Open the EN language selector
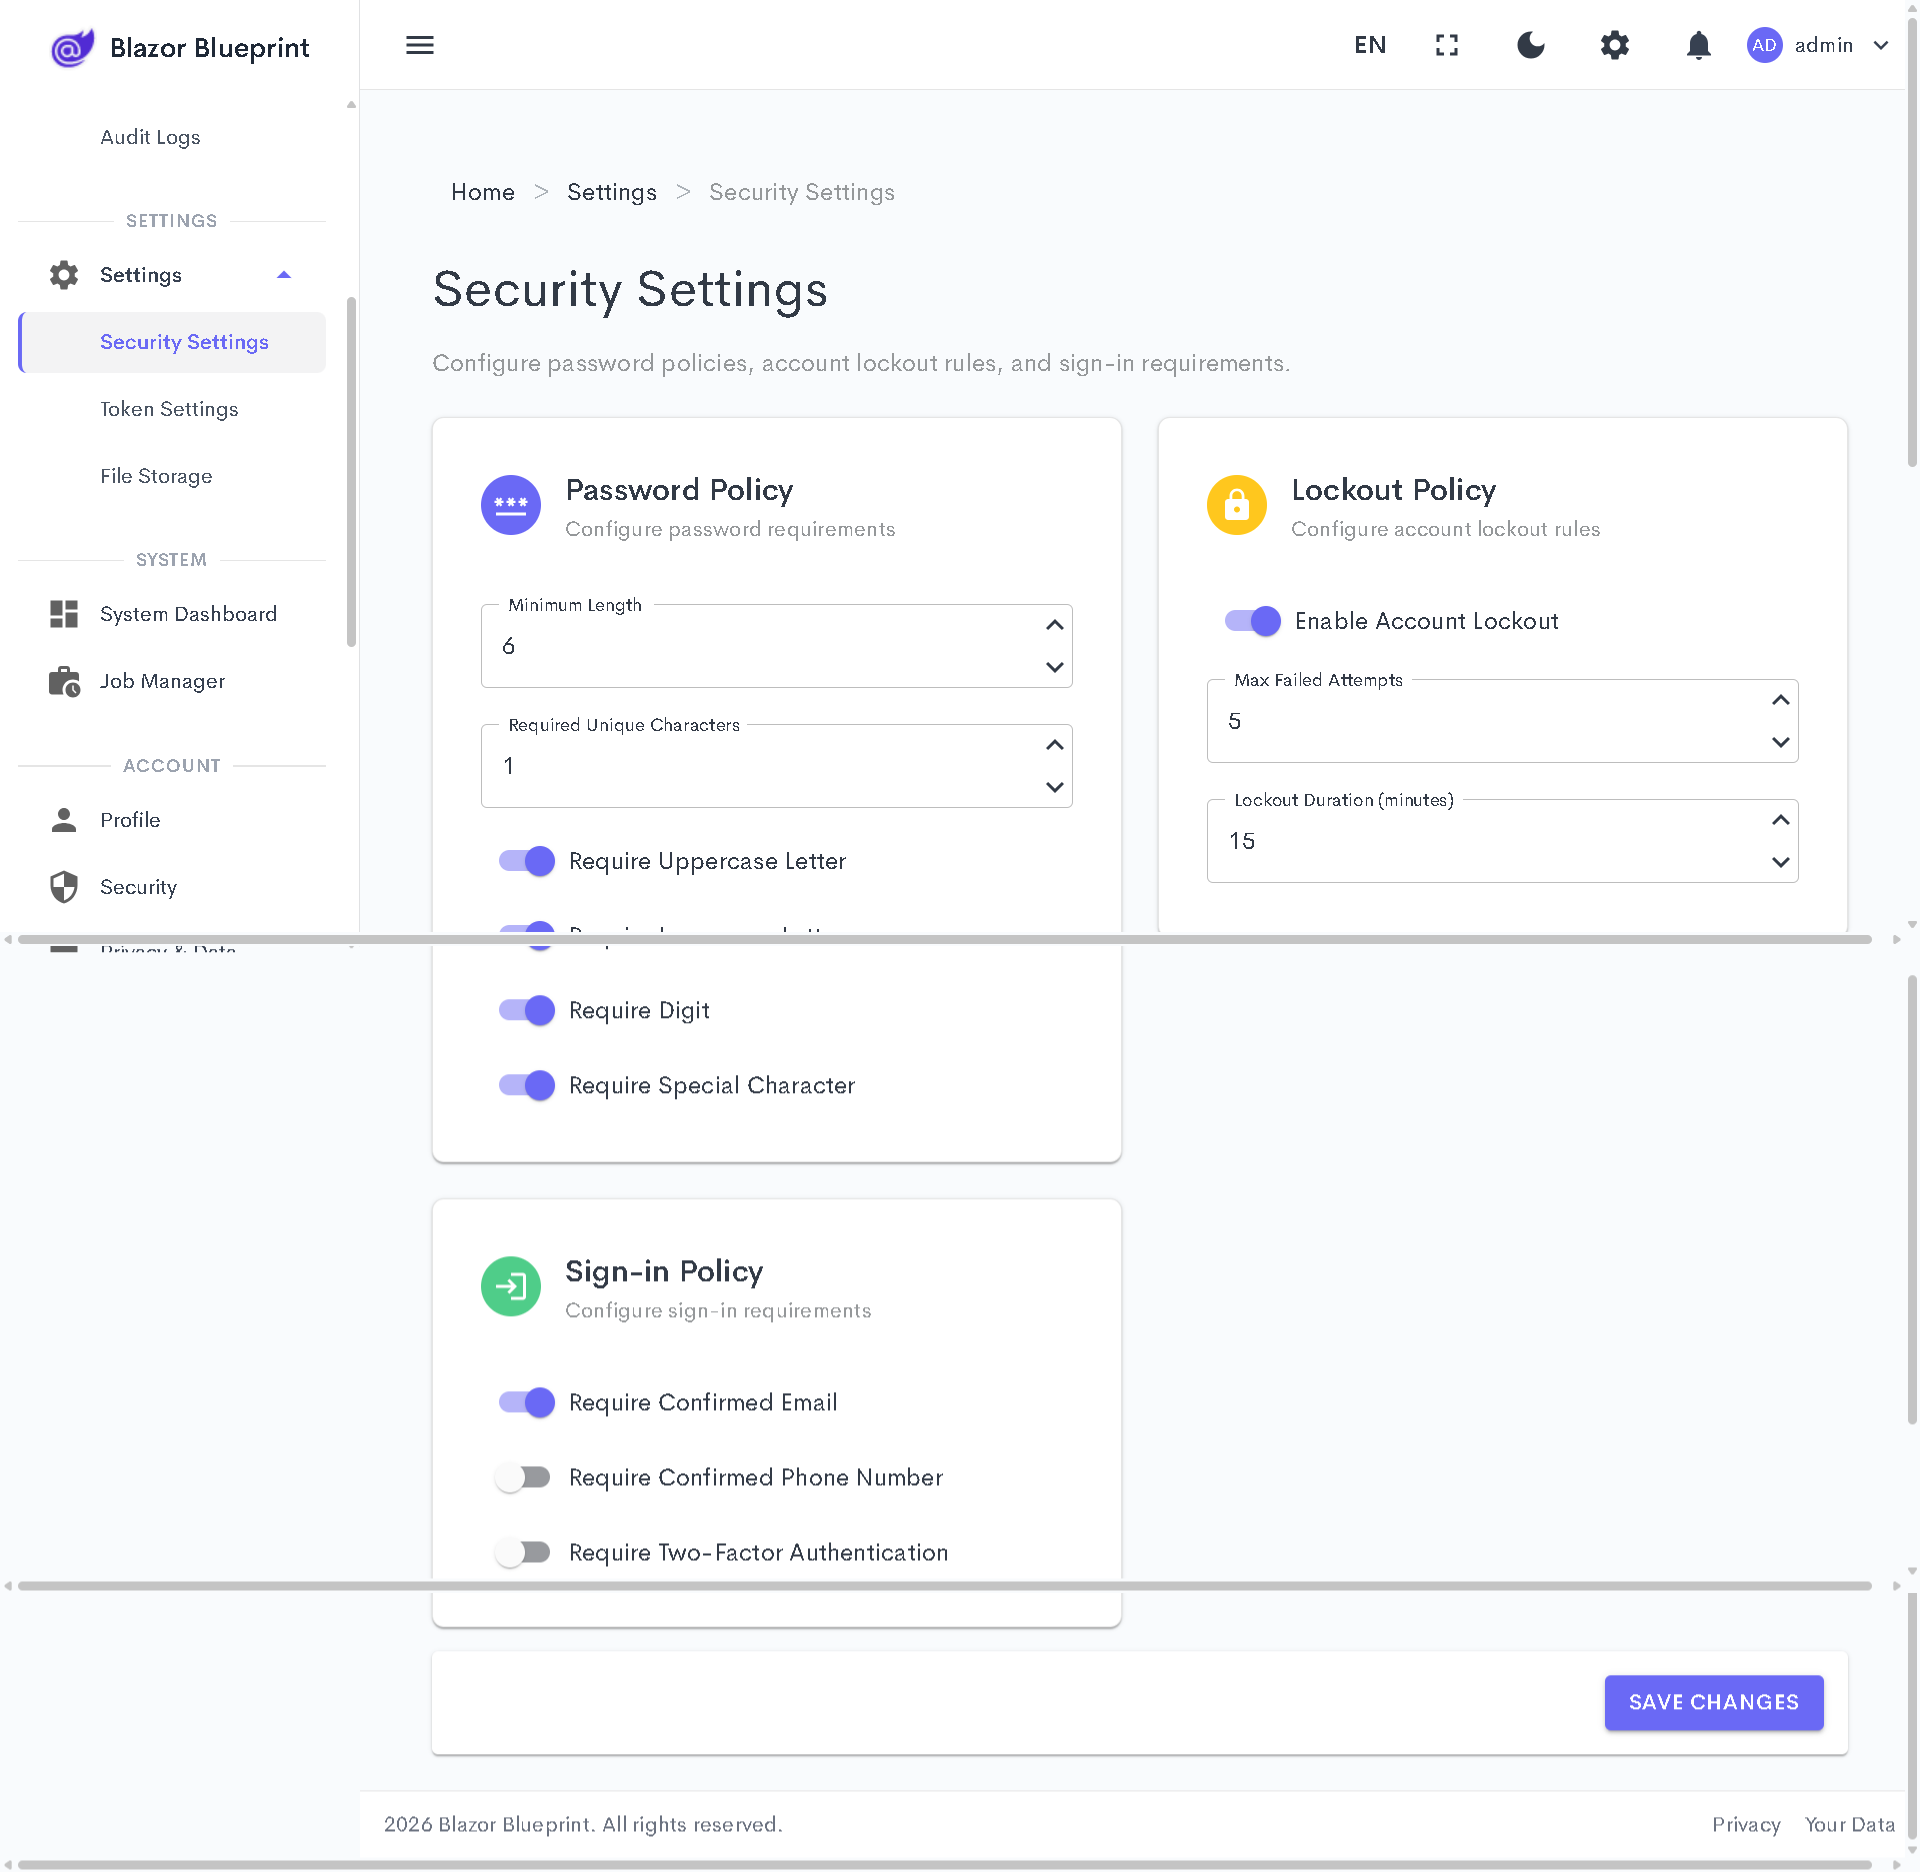 [x=1369, y=45]
